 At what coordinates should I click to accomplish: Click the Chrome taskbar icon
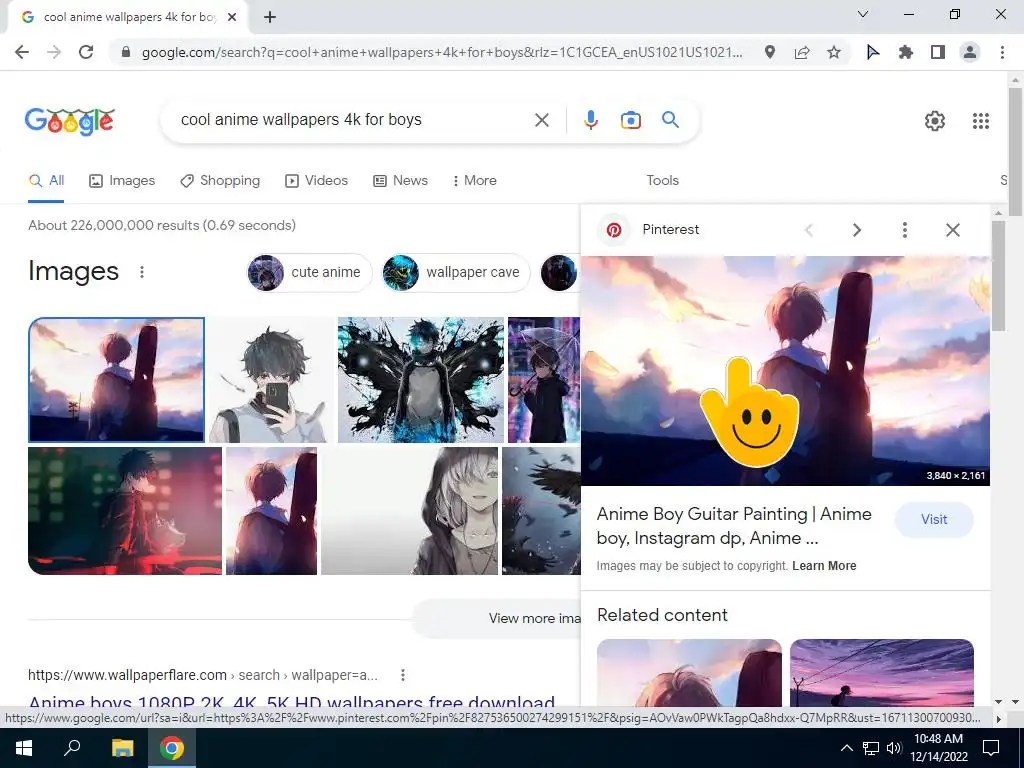click(172, 748)
